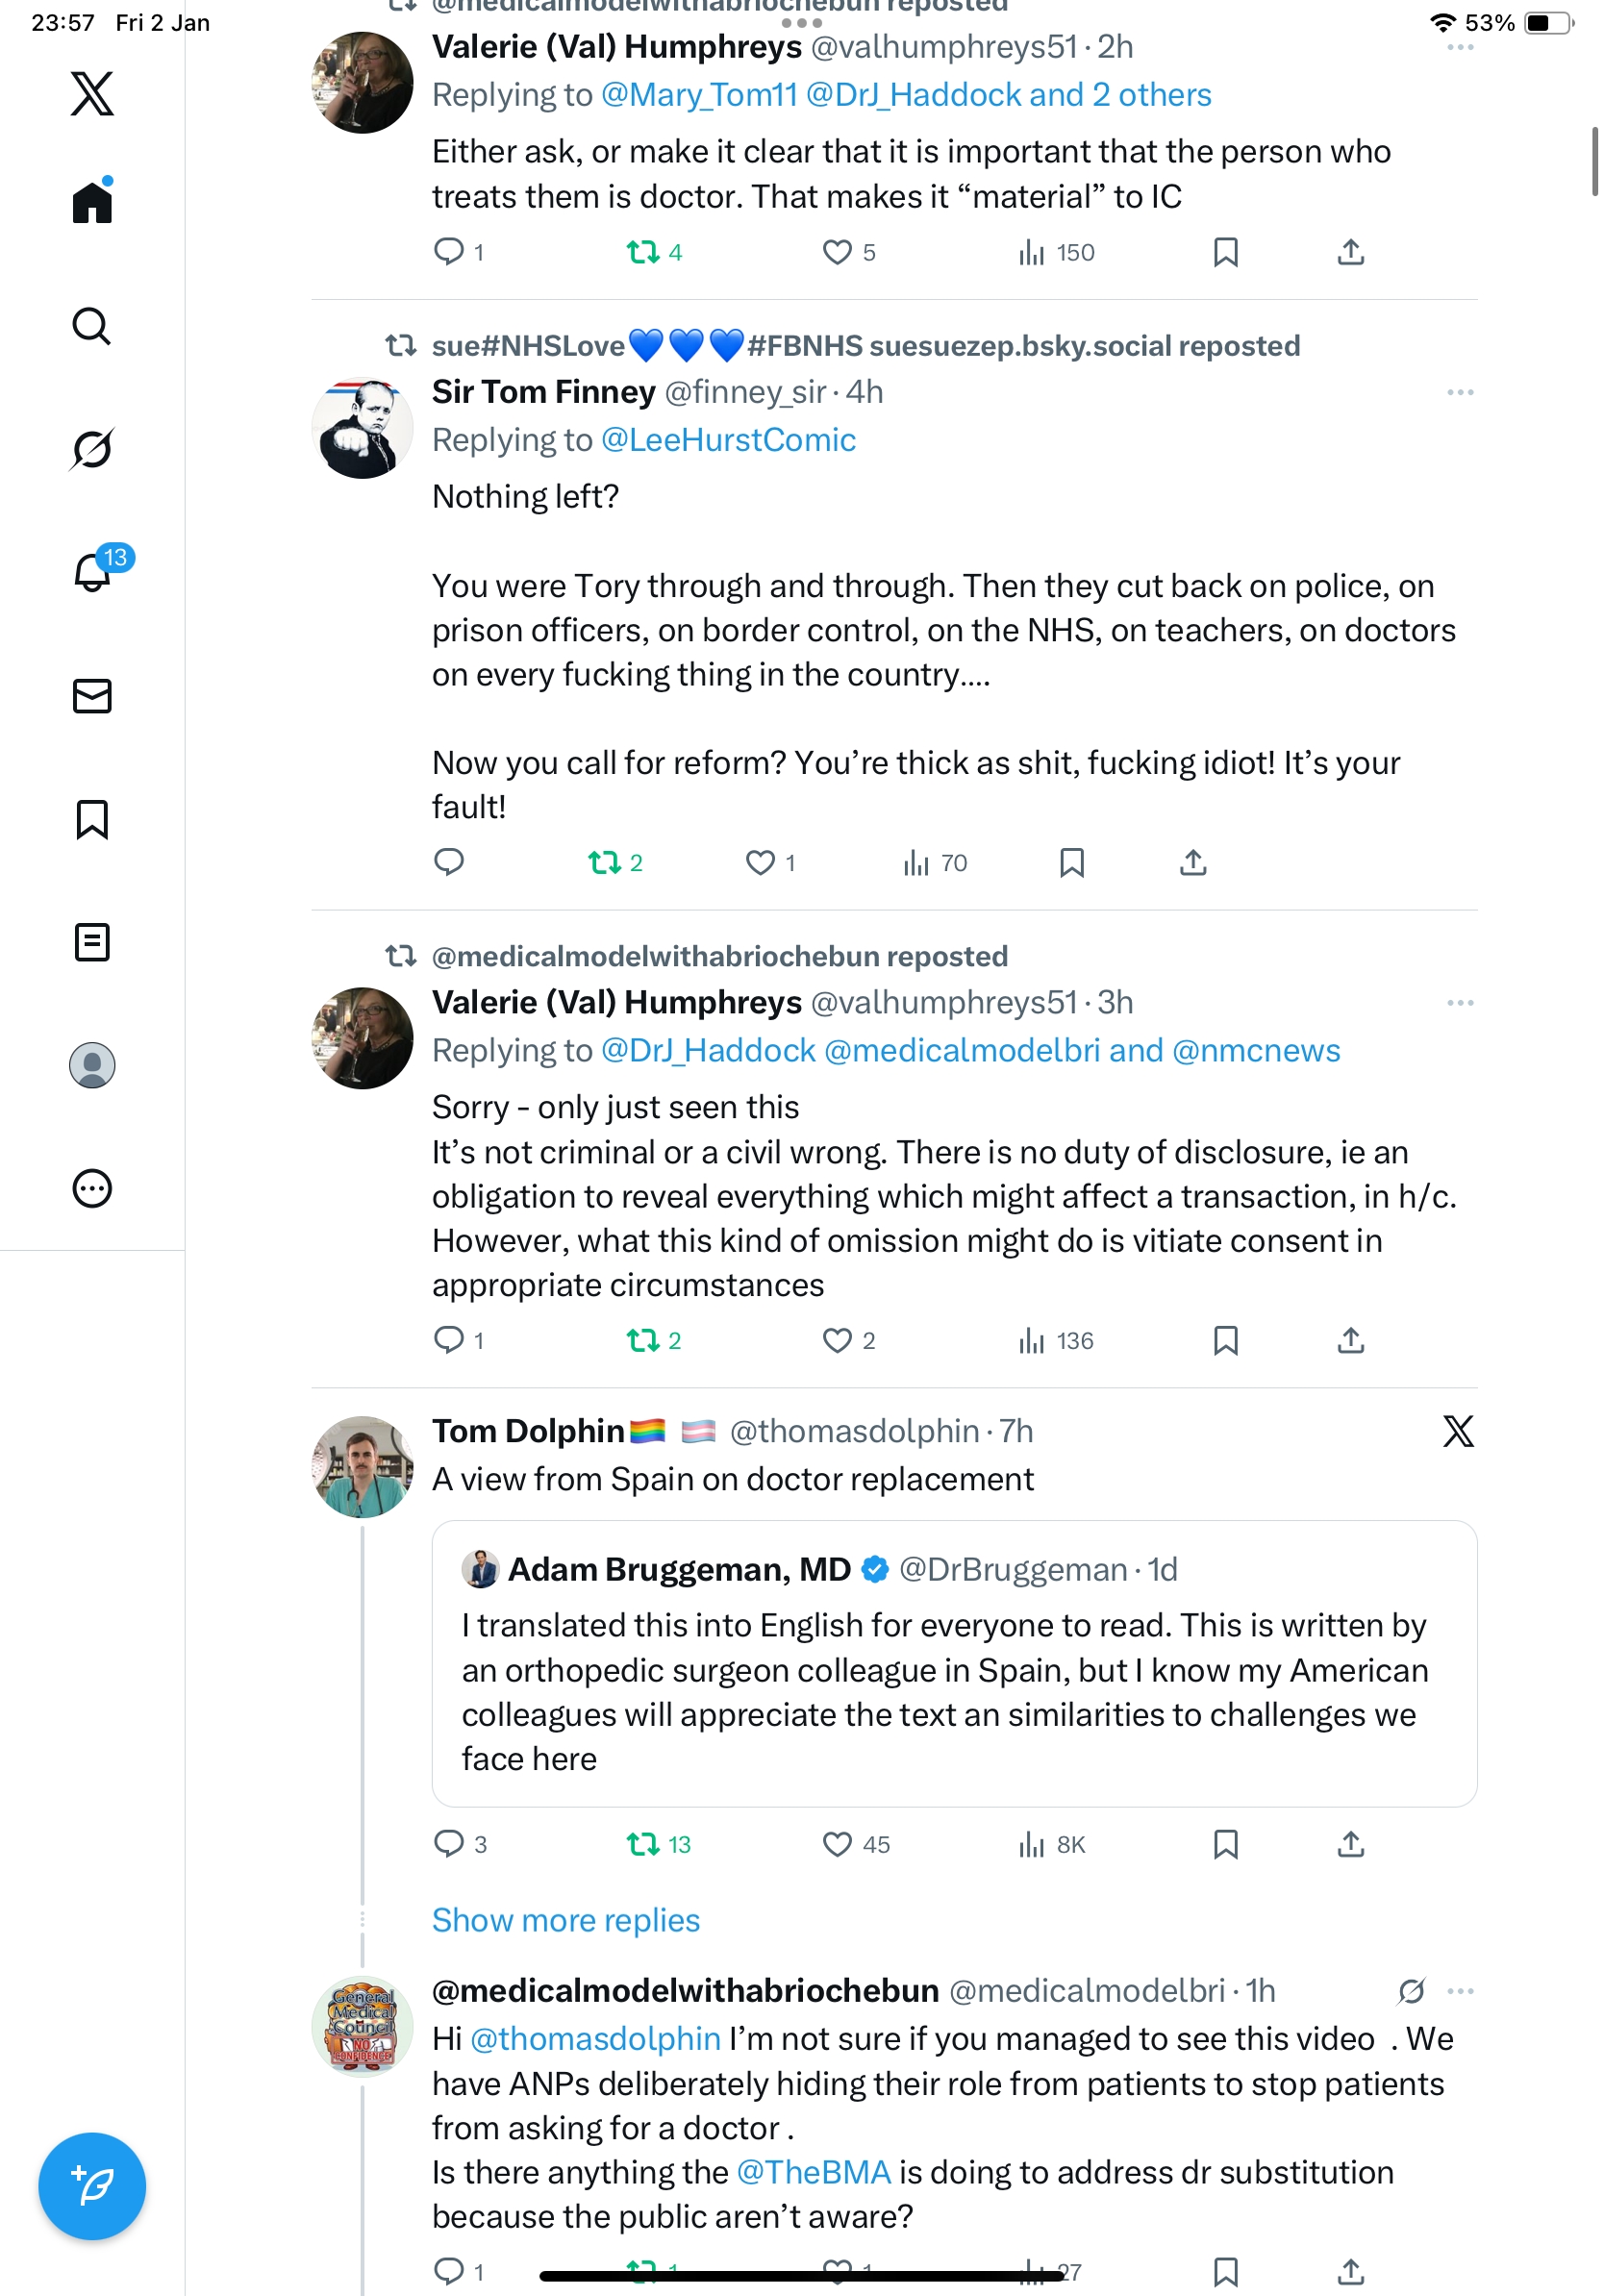Click Show more replies
This screenshot has width=1604, height=2296.
(x=565, y=1920)
